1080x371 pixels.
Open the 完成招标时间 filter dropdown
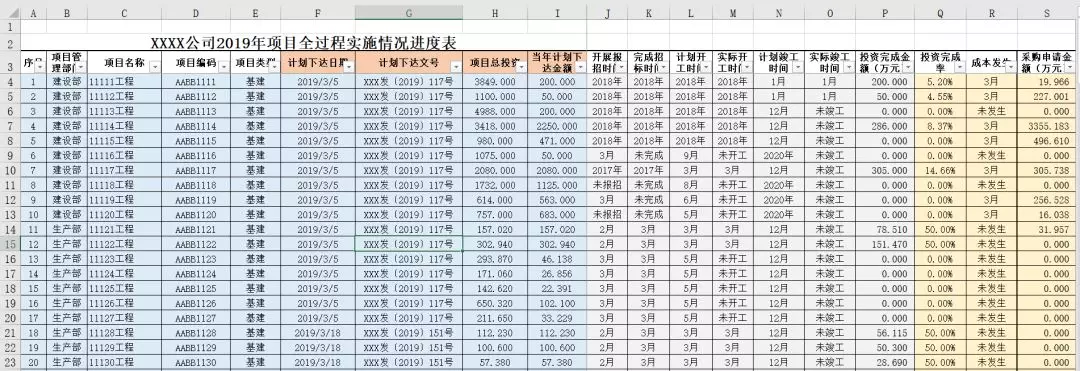click(663, 67)
